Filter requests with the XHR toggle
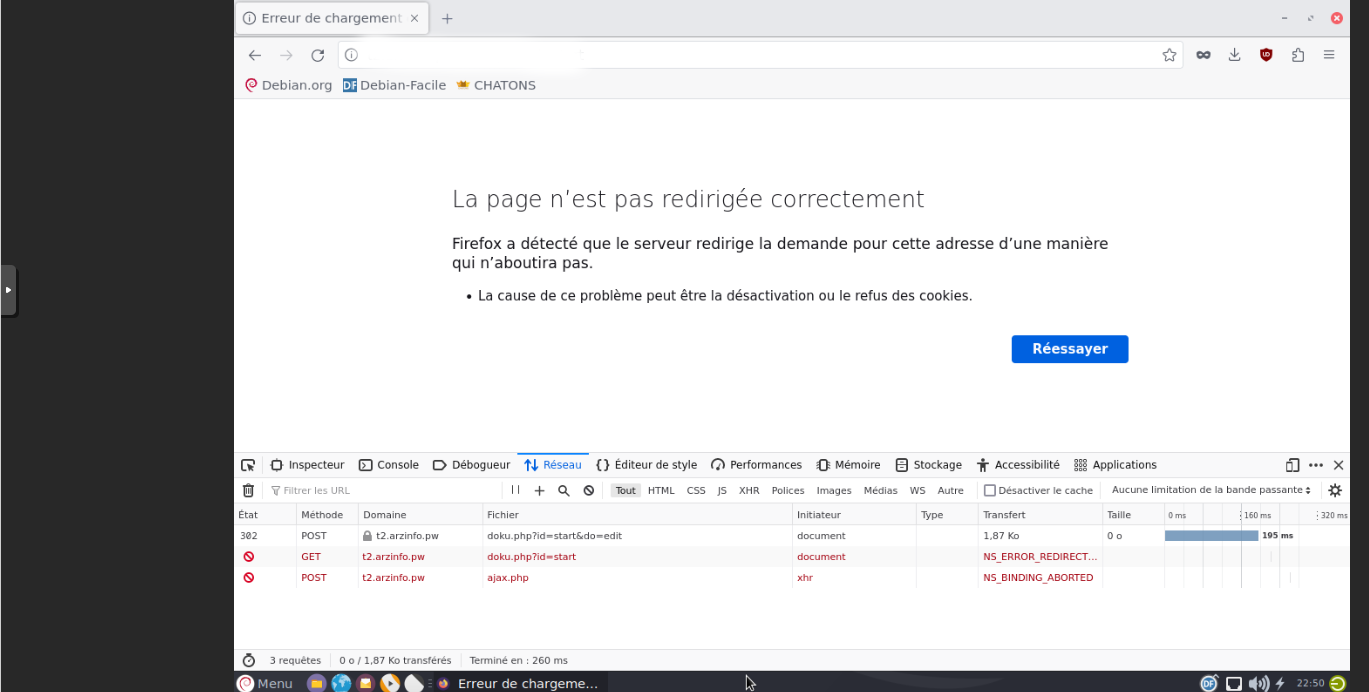The height and width of the screenshot is (692, 1369). [x=749, y=490]
